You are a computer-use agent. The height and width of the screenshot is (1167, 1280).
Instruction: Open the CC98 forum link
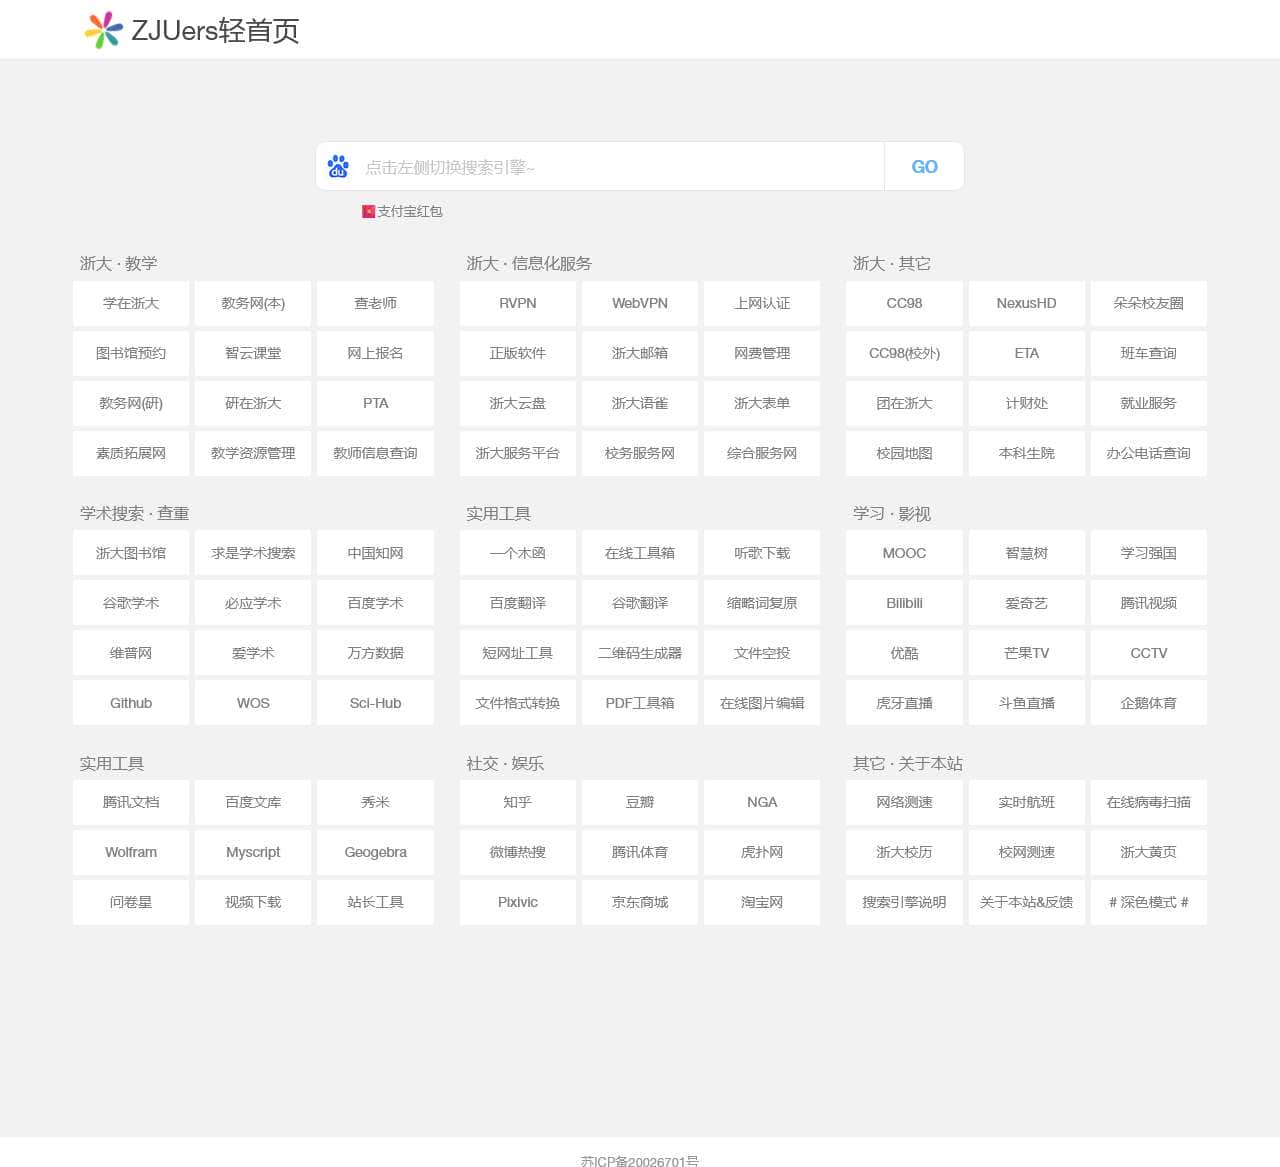(x=903, y=303)
